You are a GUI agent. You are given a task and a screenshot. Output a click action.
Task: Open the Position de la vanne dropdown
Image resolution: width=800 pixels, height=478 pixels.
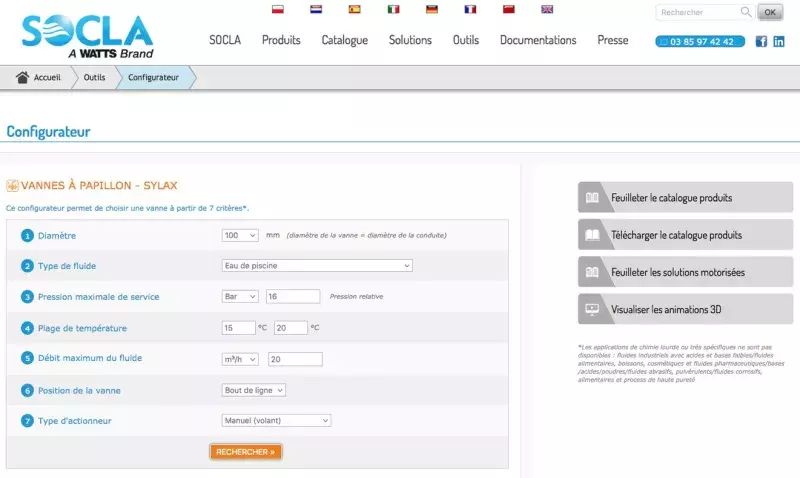coord(254,390)
